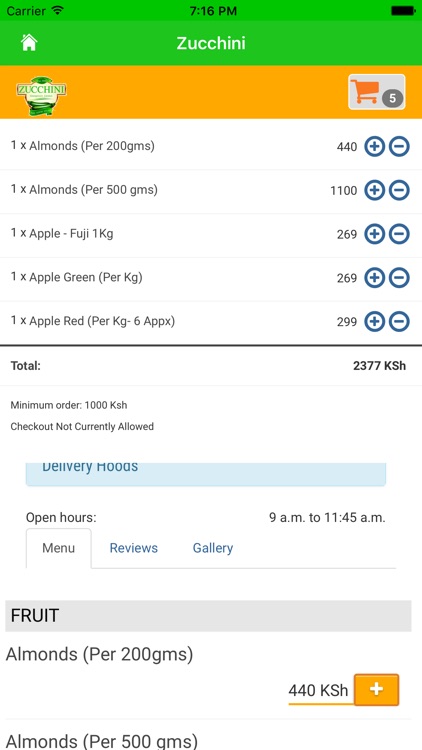The width and height of the screenshot is (422, 750).
Task: Switch to the Reviews tab
Action: pos(133,548)
